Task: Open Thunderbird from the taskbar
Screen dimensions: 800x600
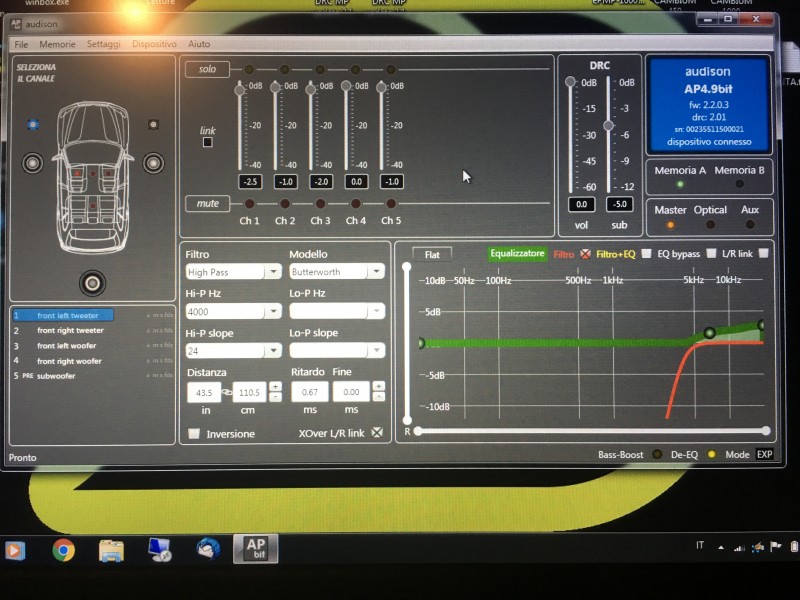Action: [208, 549]
